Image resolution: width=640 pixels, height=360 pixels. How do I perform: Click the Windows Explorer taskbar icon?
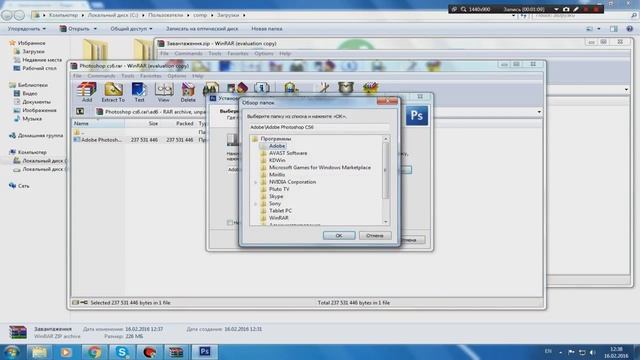39,352
